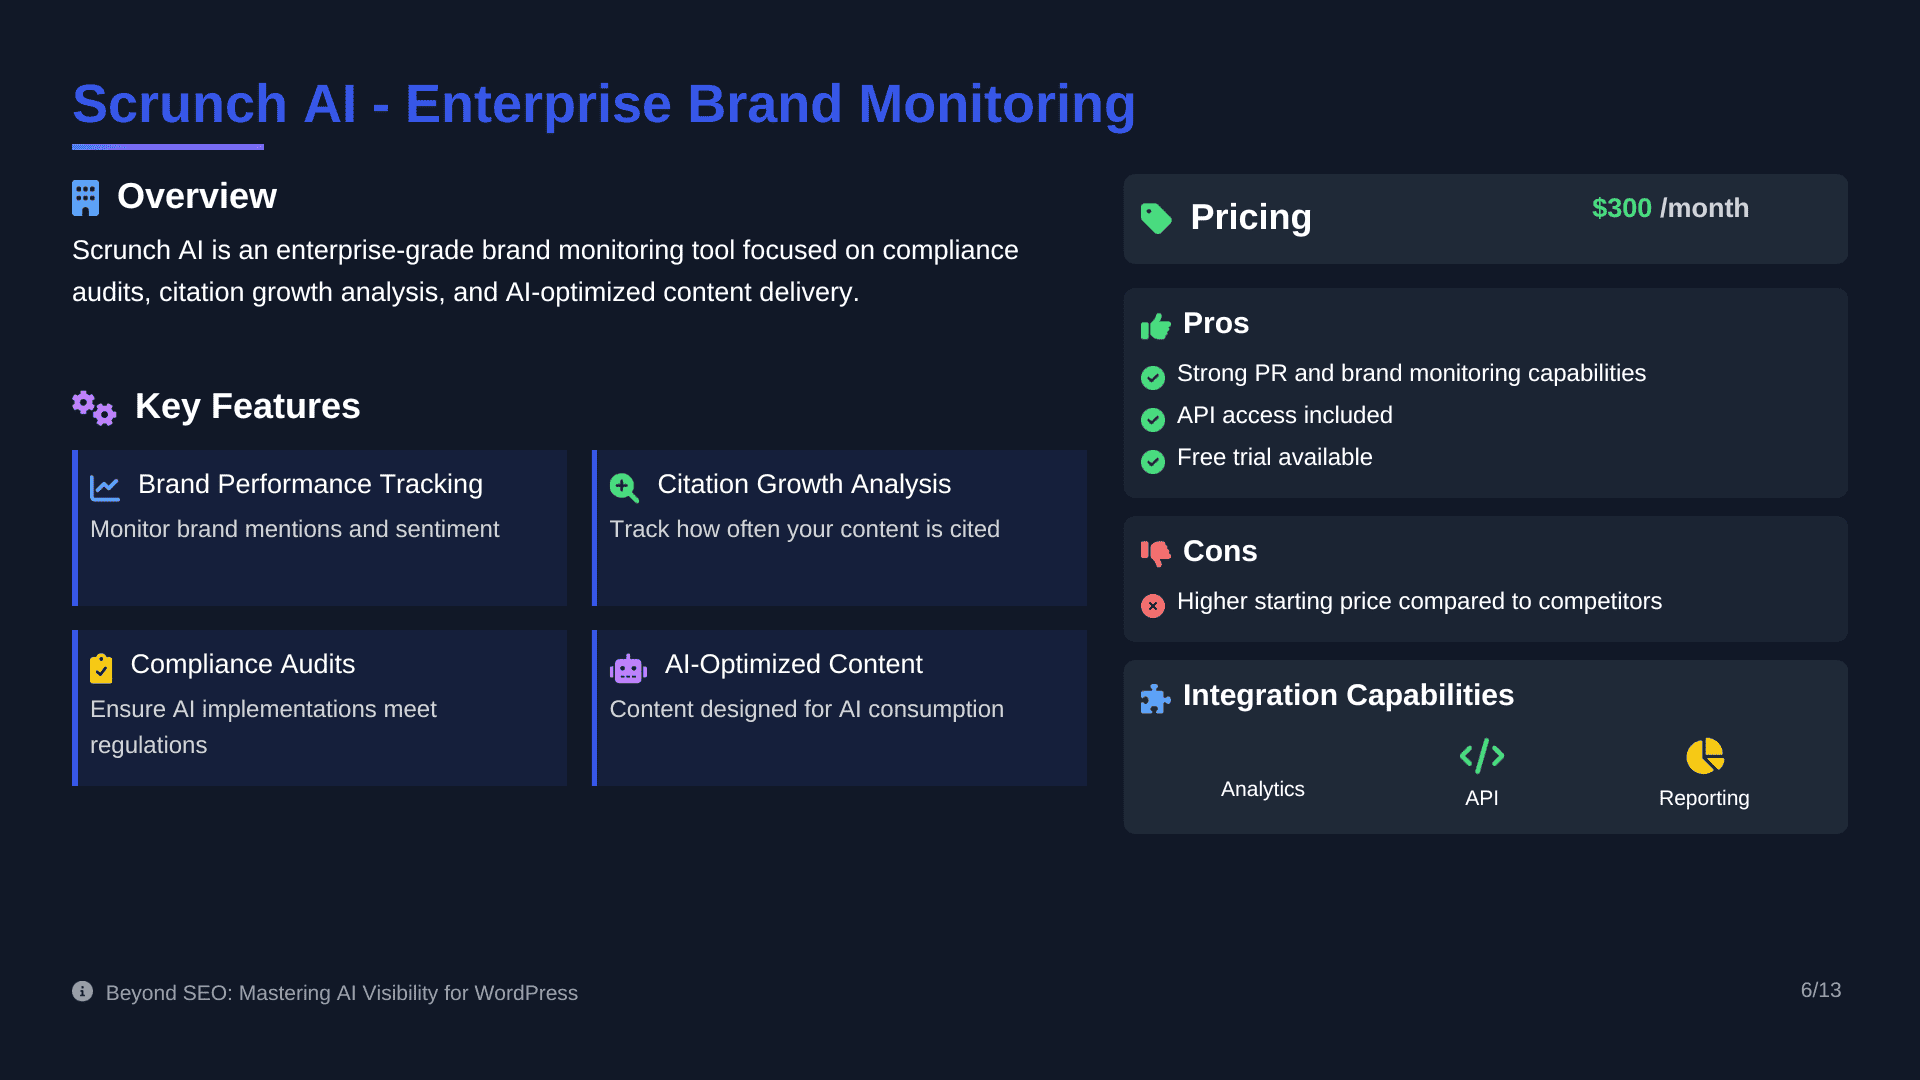Click the purple gears Key Features icon
1920x1080 pixels.
click(x=94, y=408)
